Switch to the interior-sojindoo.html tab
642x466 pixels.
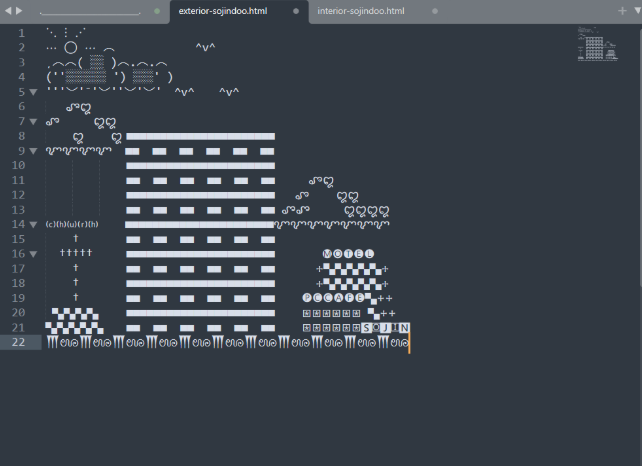[x=361, y=11]
